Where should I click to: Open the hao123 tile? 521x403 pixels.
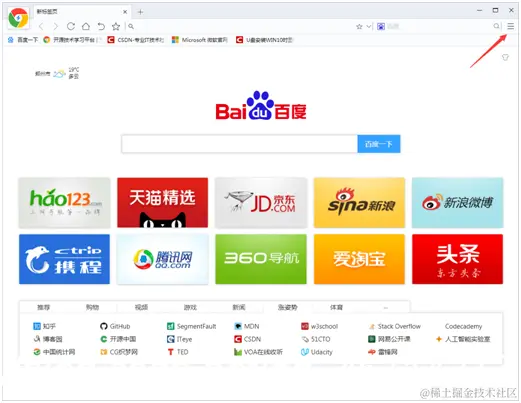(x=64, y=203)
